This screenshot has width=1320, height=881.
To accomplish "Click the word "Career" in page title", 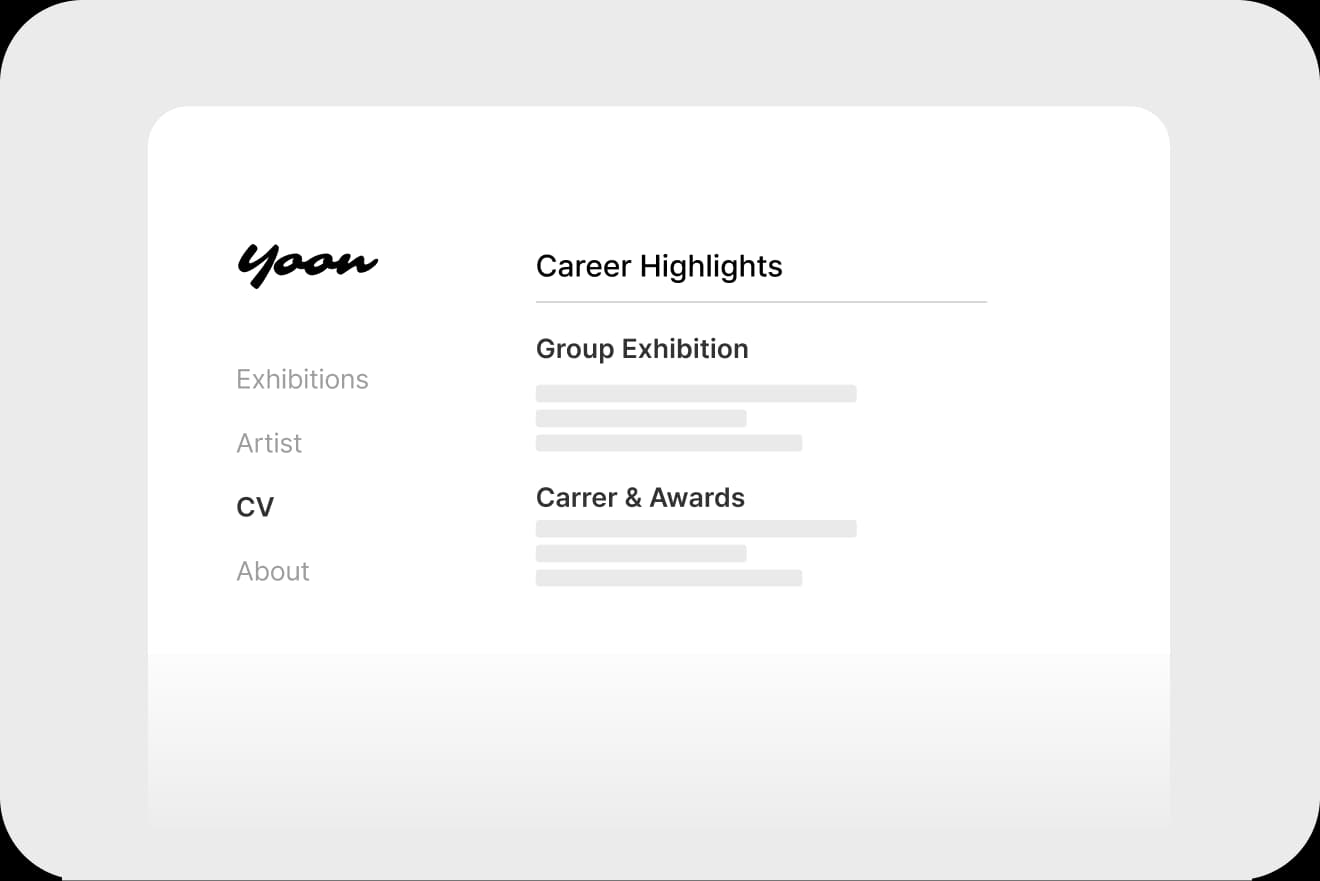I will pos(583,266).
